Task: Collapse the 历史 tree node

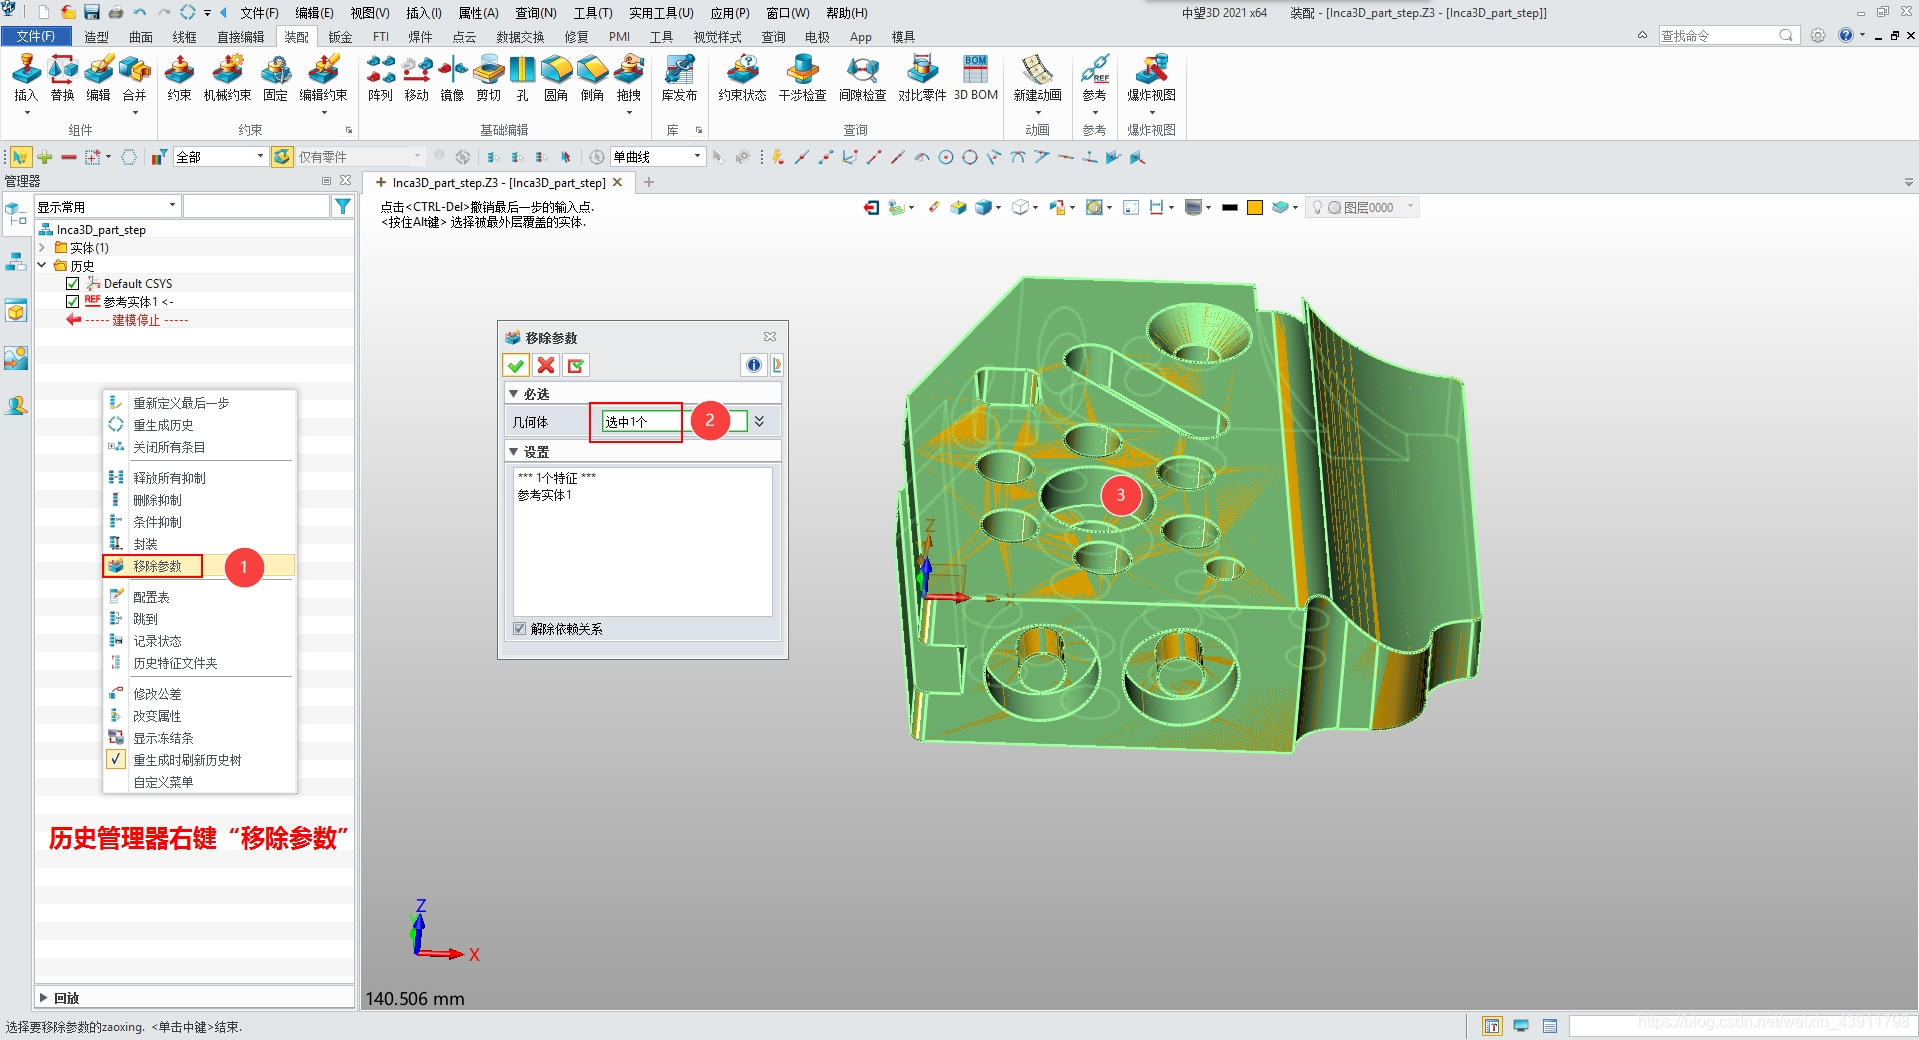Action: click(42, 265)
